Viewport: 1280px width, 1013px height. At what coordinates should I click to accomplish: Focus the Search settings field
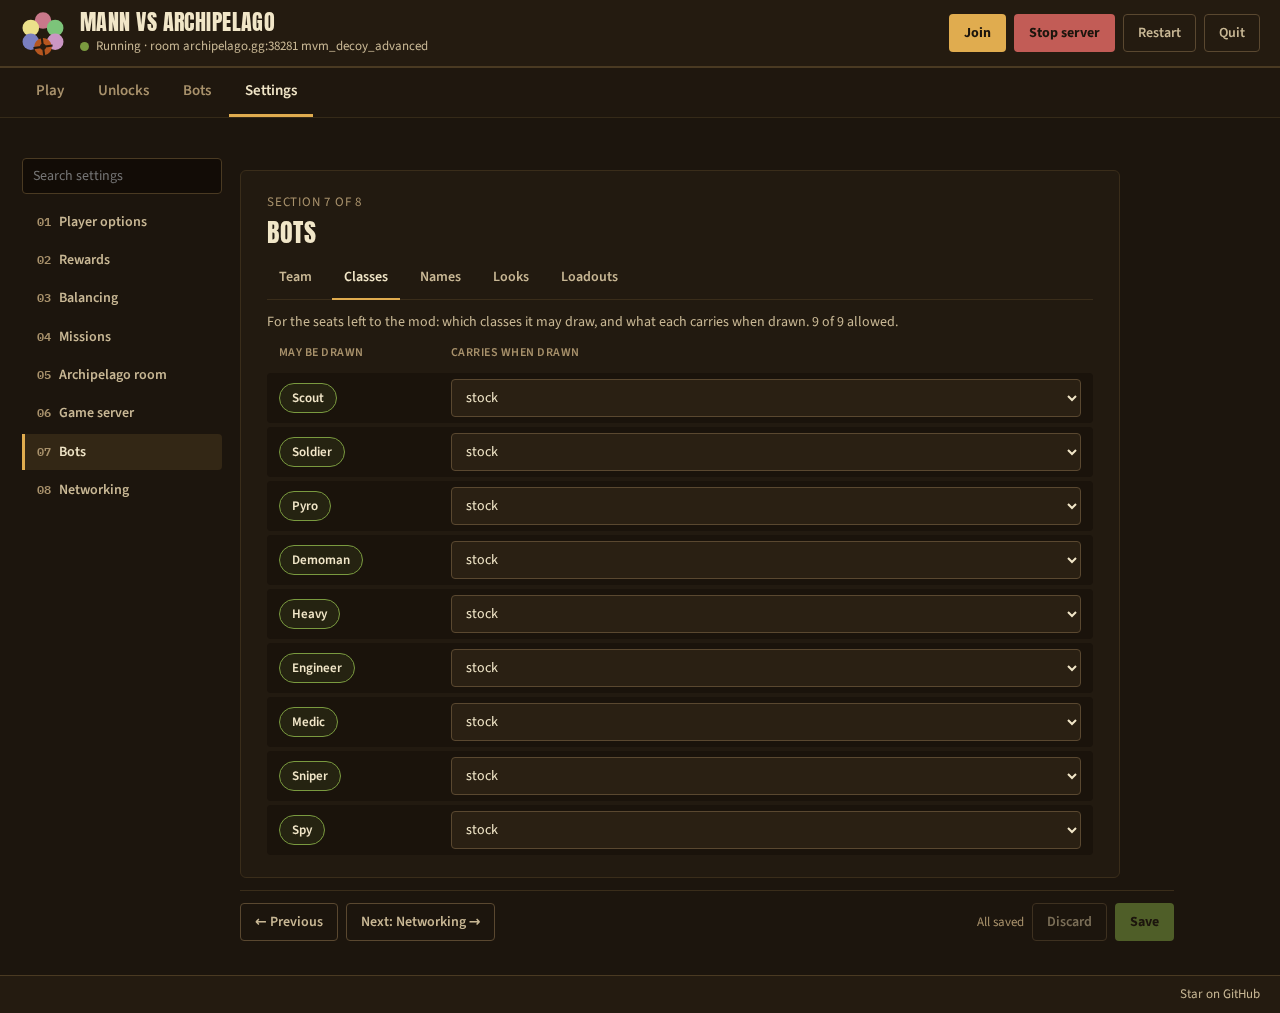click(x=122, y=176)
